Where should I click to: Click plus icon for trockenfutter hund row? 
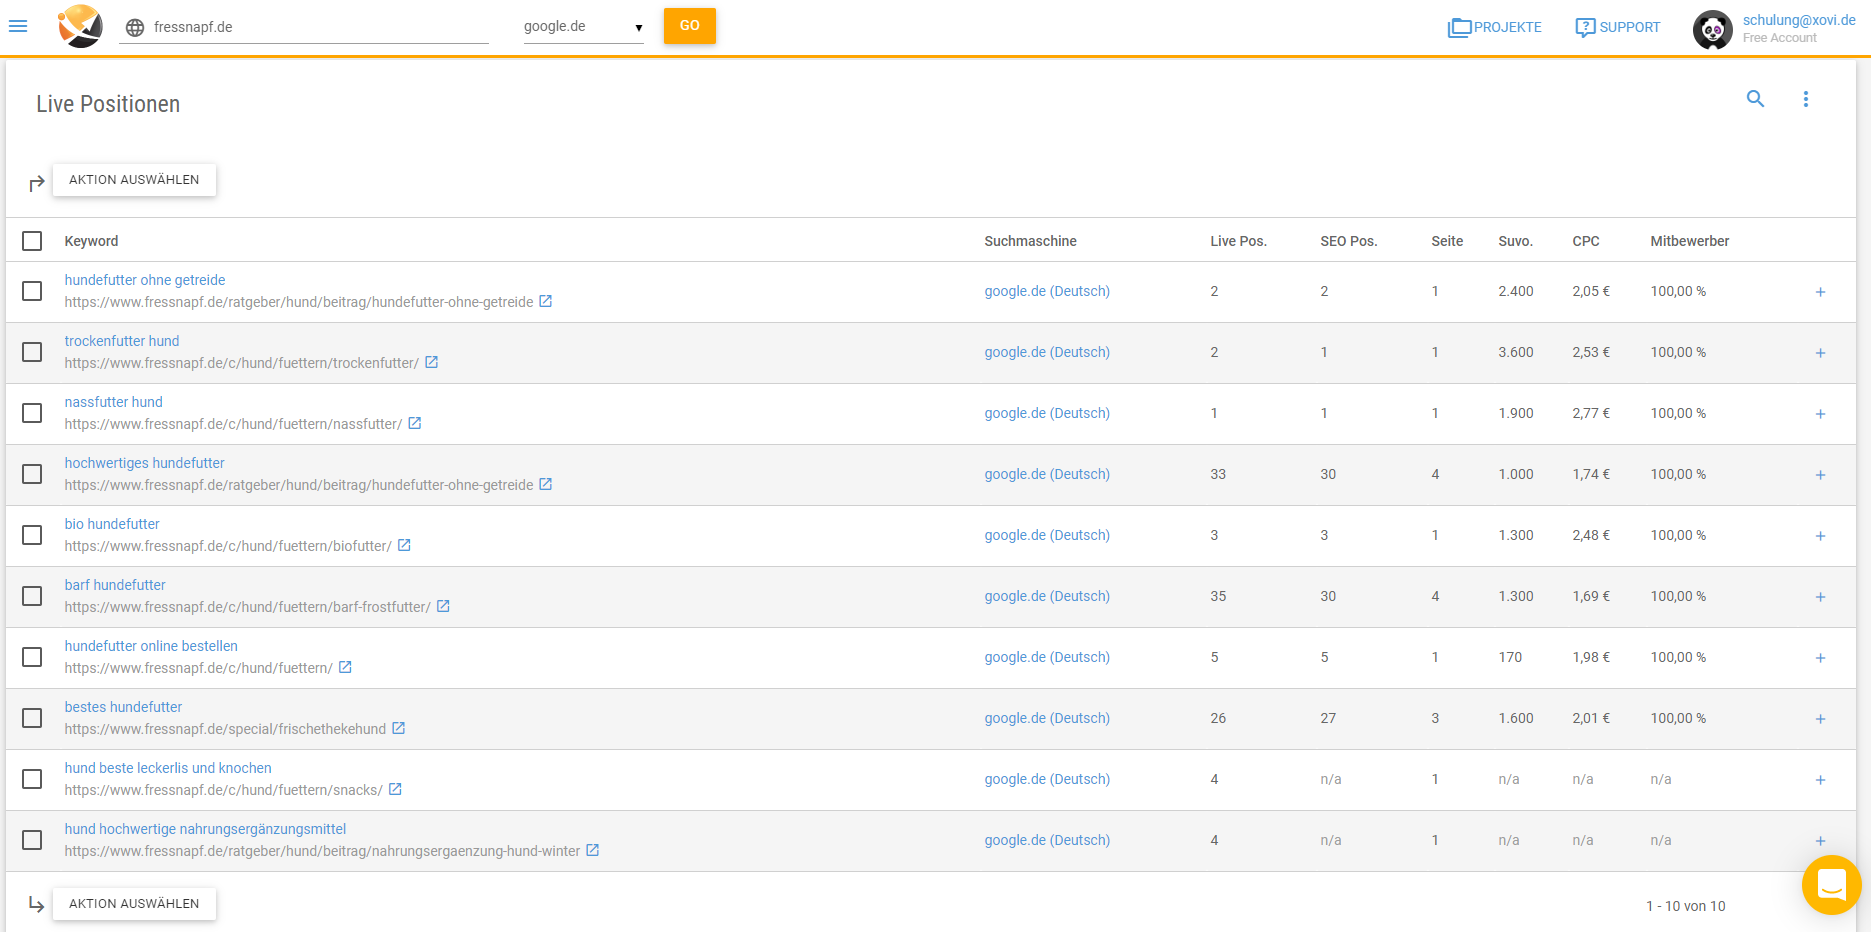coord(1821,353)
